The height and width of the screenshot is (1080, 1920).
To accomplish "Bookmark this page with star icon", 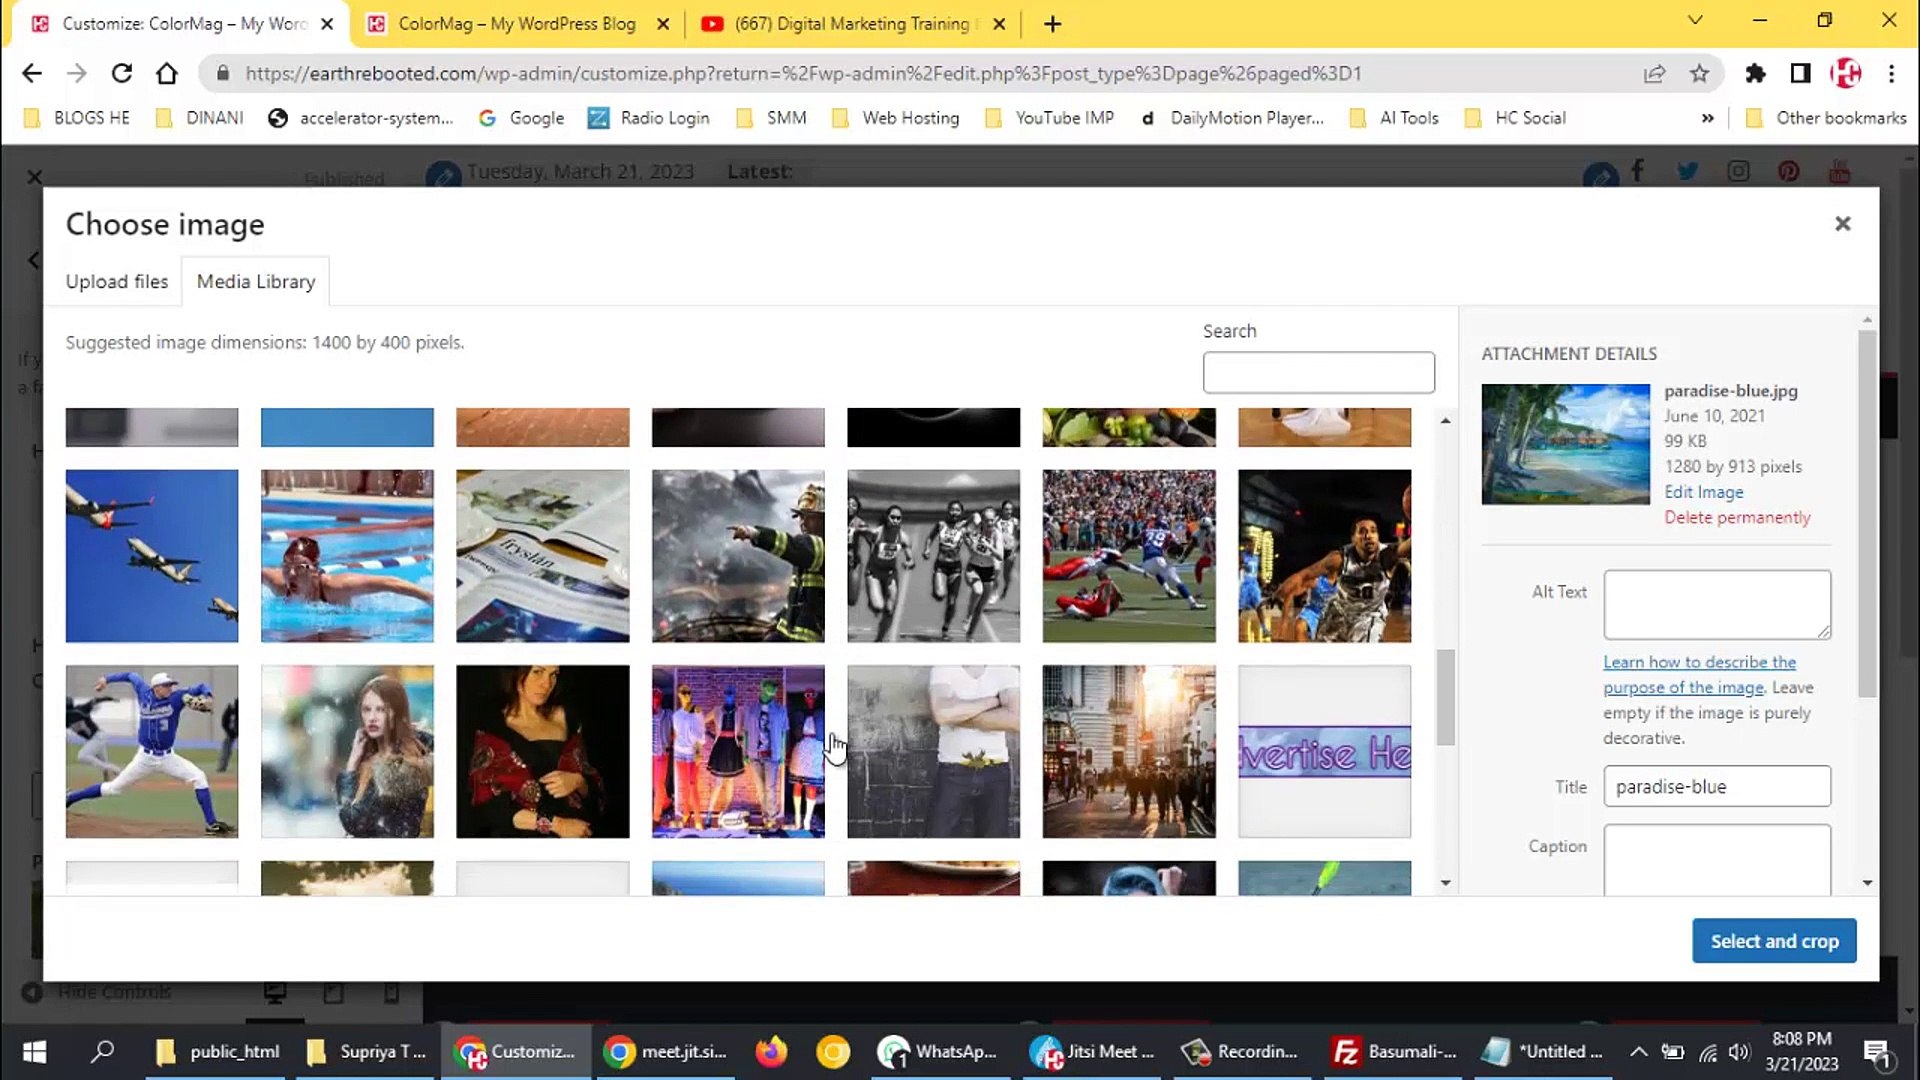I will click(x=1699, y=73).
